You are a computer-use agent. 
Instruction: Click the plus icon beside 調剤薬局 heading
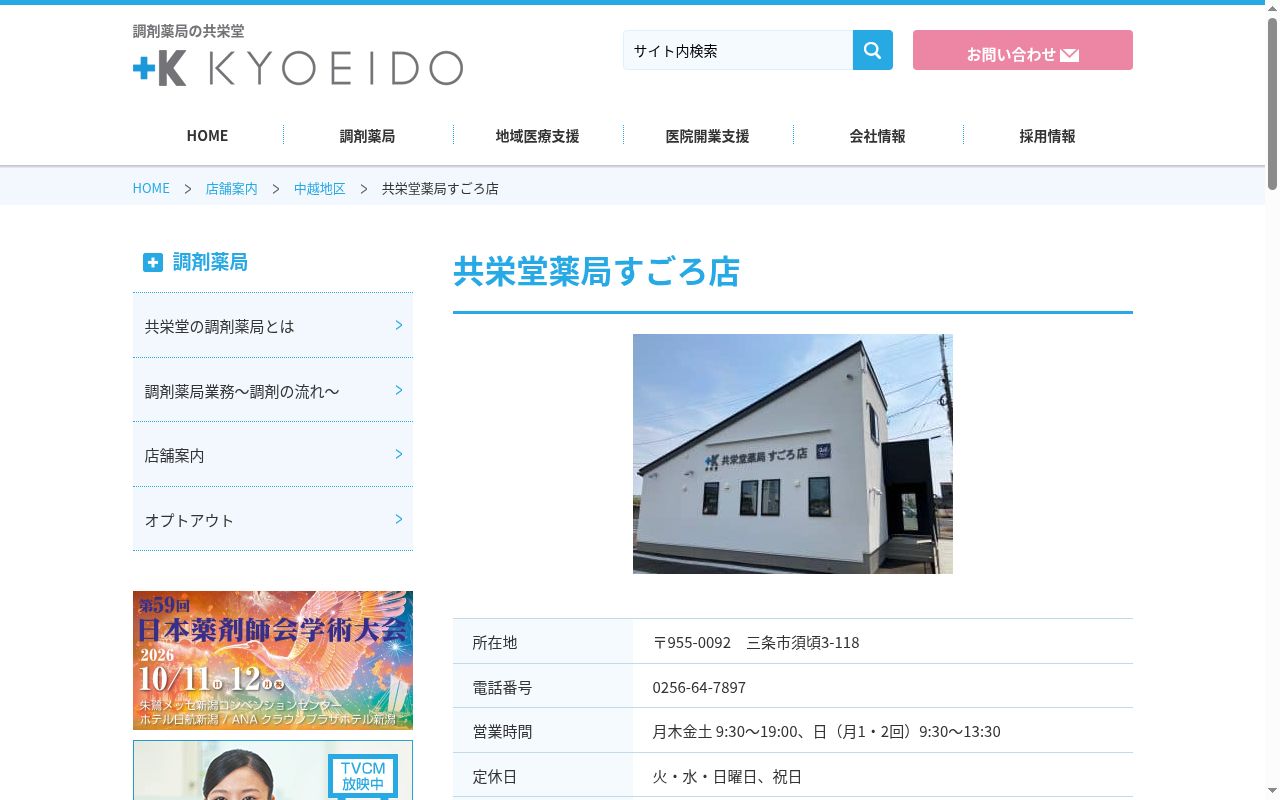pos(152,262)
